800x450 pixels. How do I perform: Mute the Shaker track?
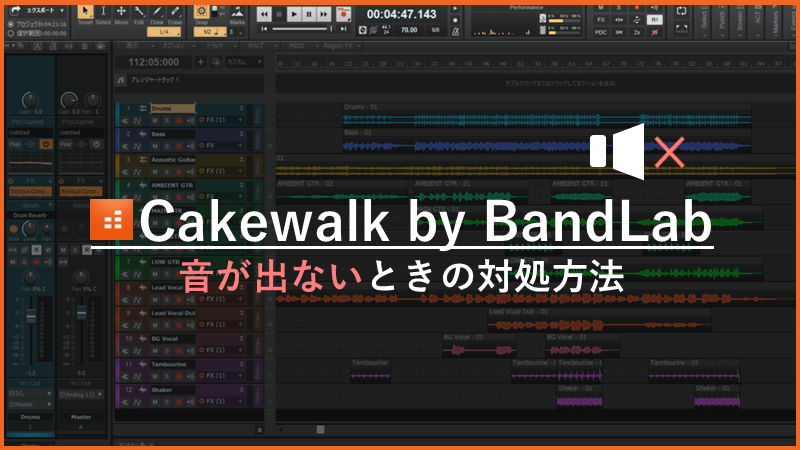point(155,402)
